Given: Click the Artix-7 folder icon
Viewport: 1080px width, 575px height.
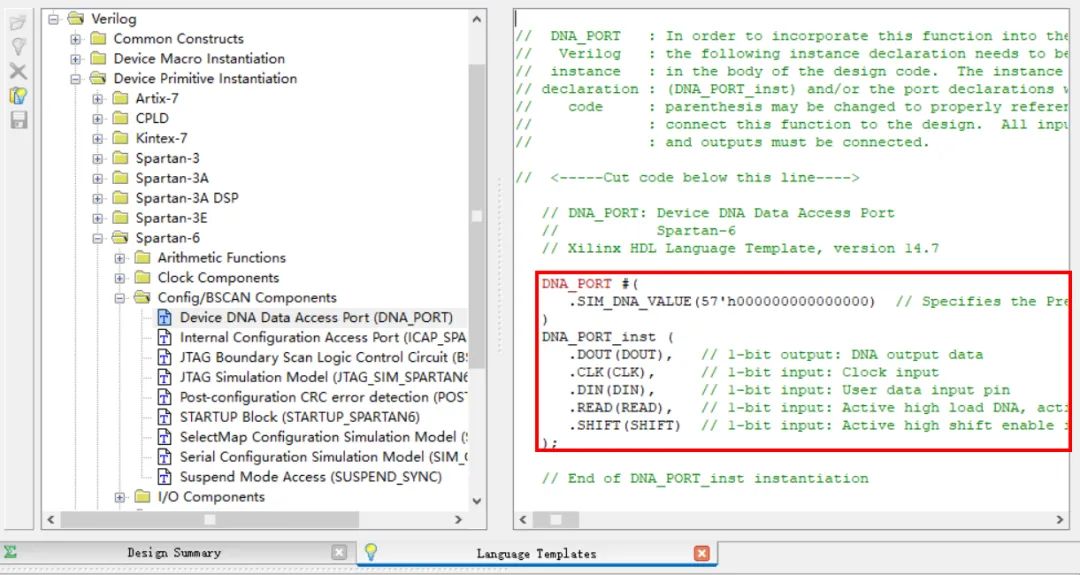Looking at the screenshot, I should [x=121, y=98].
